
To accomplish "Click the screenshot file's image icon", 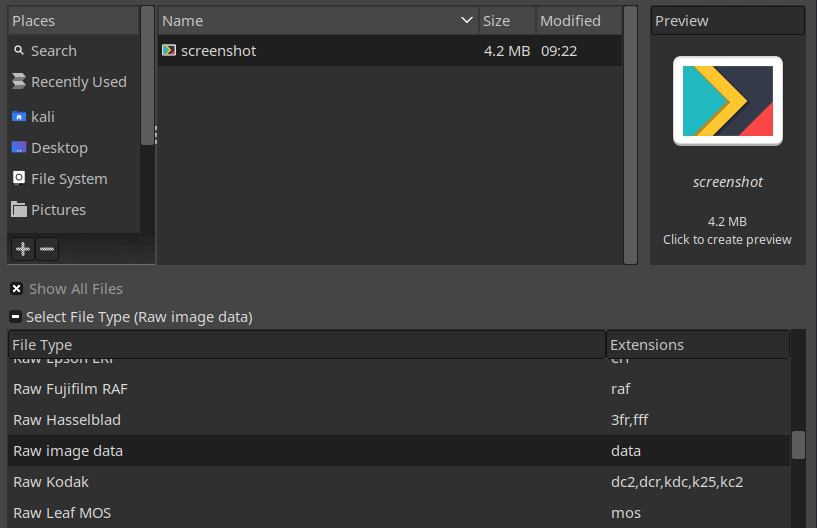I will click(x=169, y=50).
